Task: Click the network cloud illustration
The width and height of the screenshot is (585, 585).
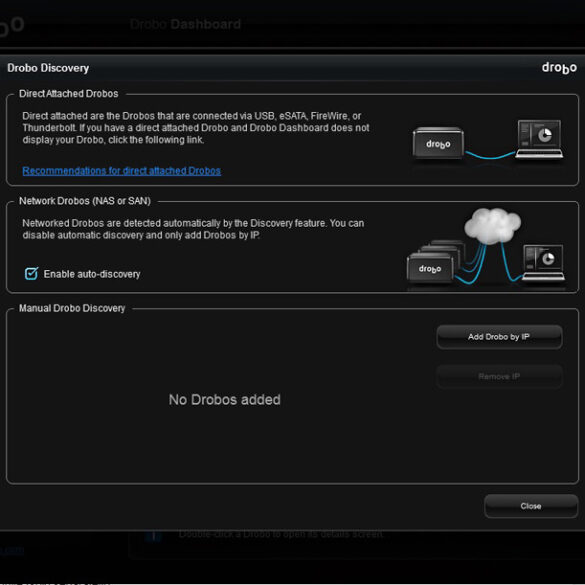Action: pyautogui.click(x=492, y=226)
